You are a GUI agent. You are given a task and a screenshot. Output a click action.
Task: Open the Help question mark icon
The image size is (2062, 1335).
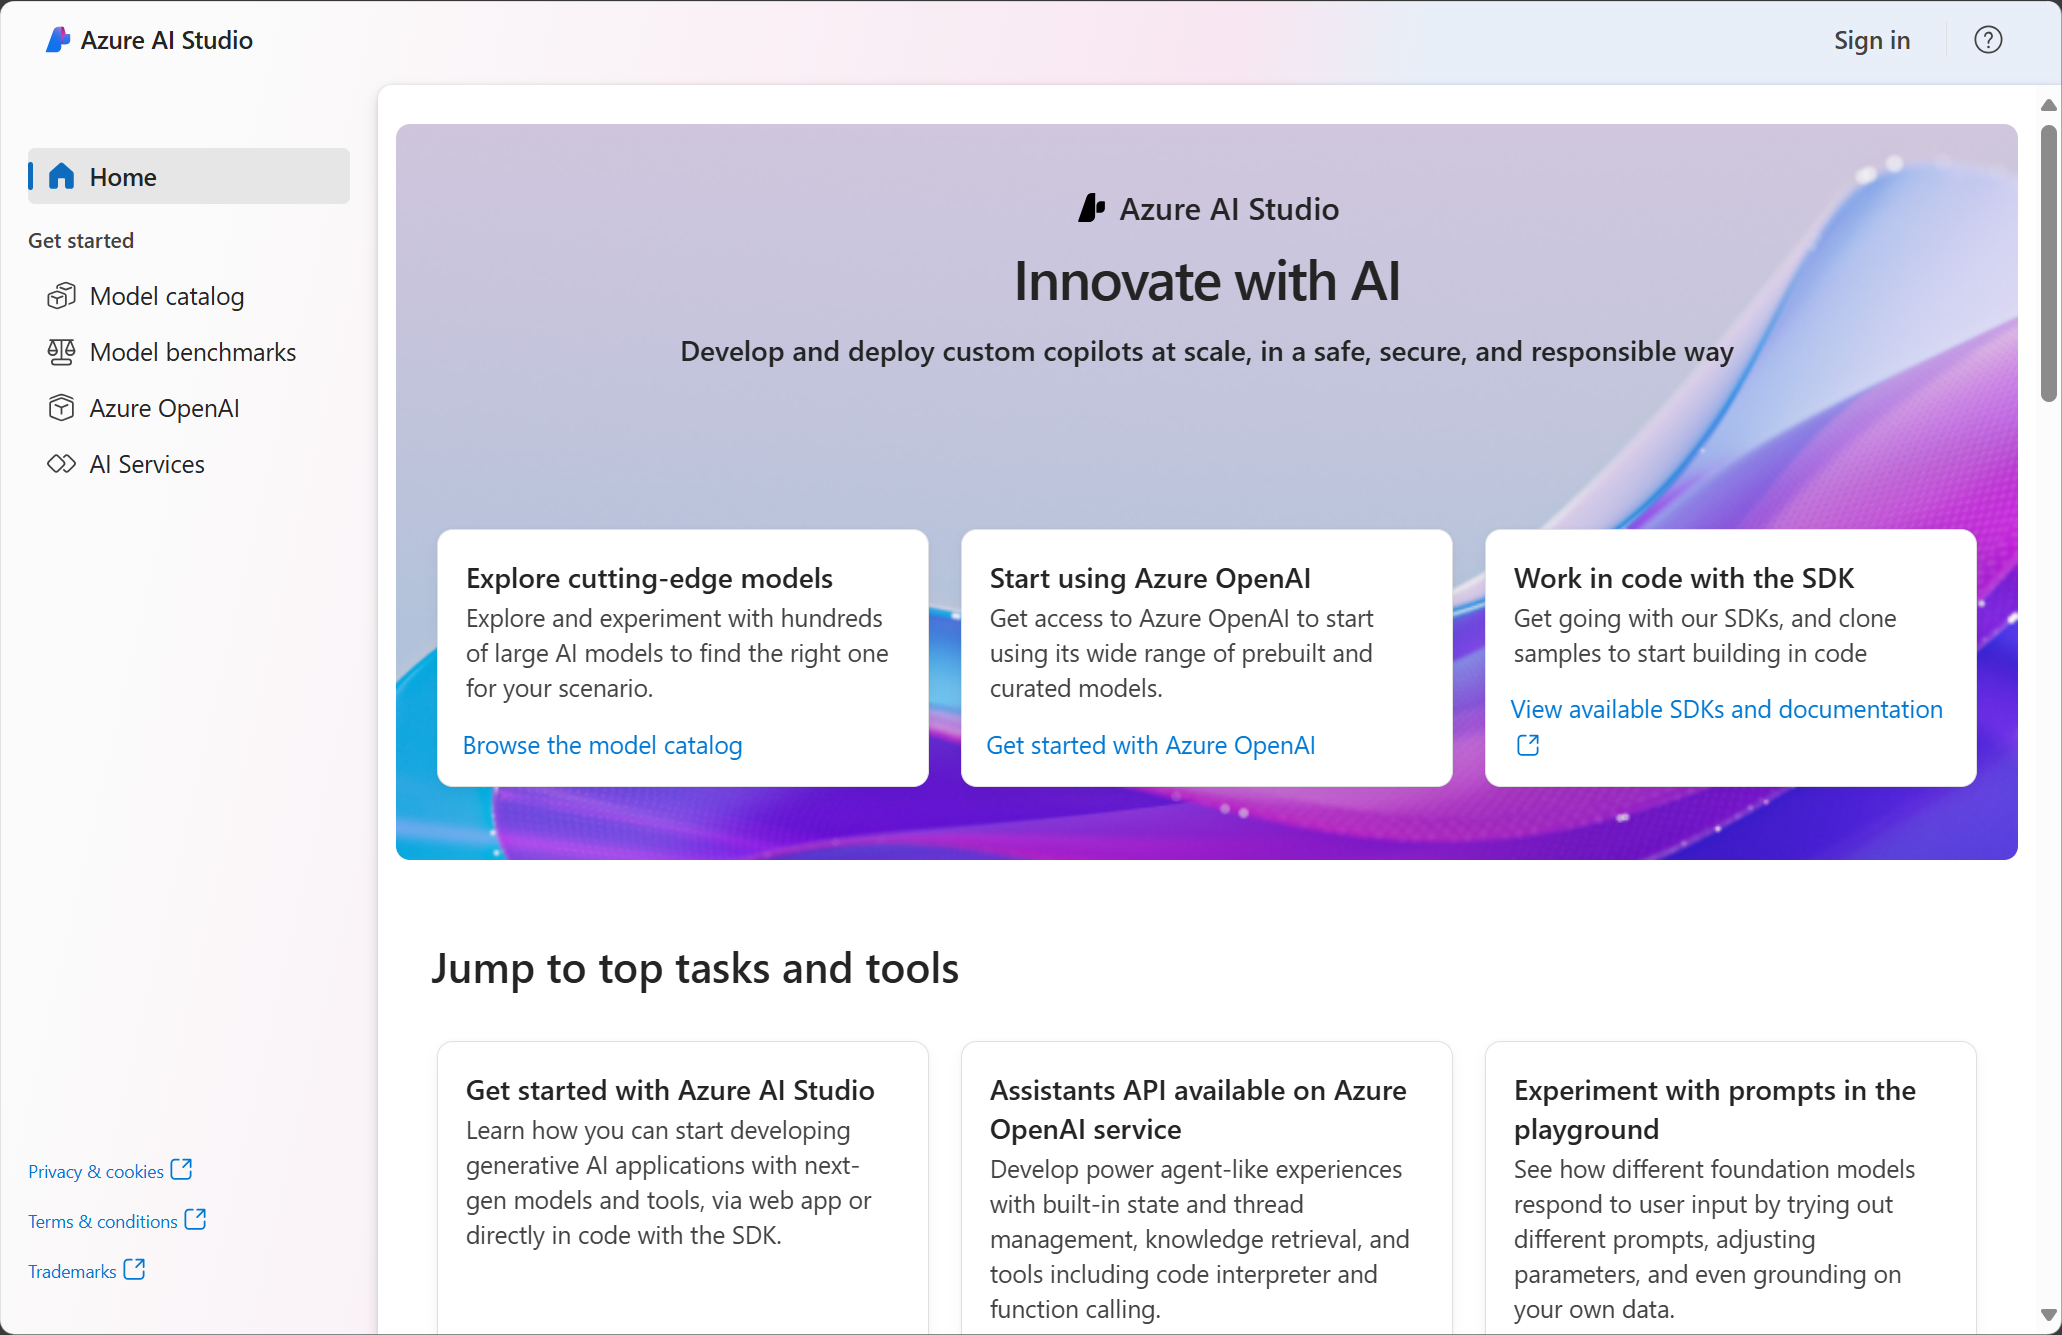coord(1987,39)
